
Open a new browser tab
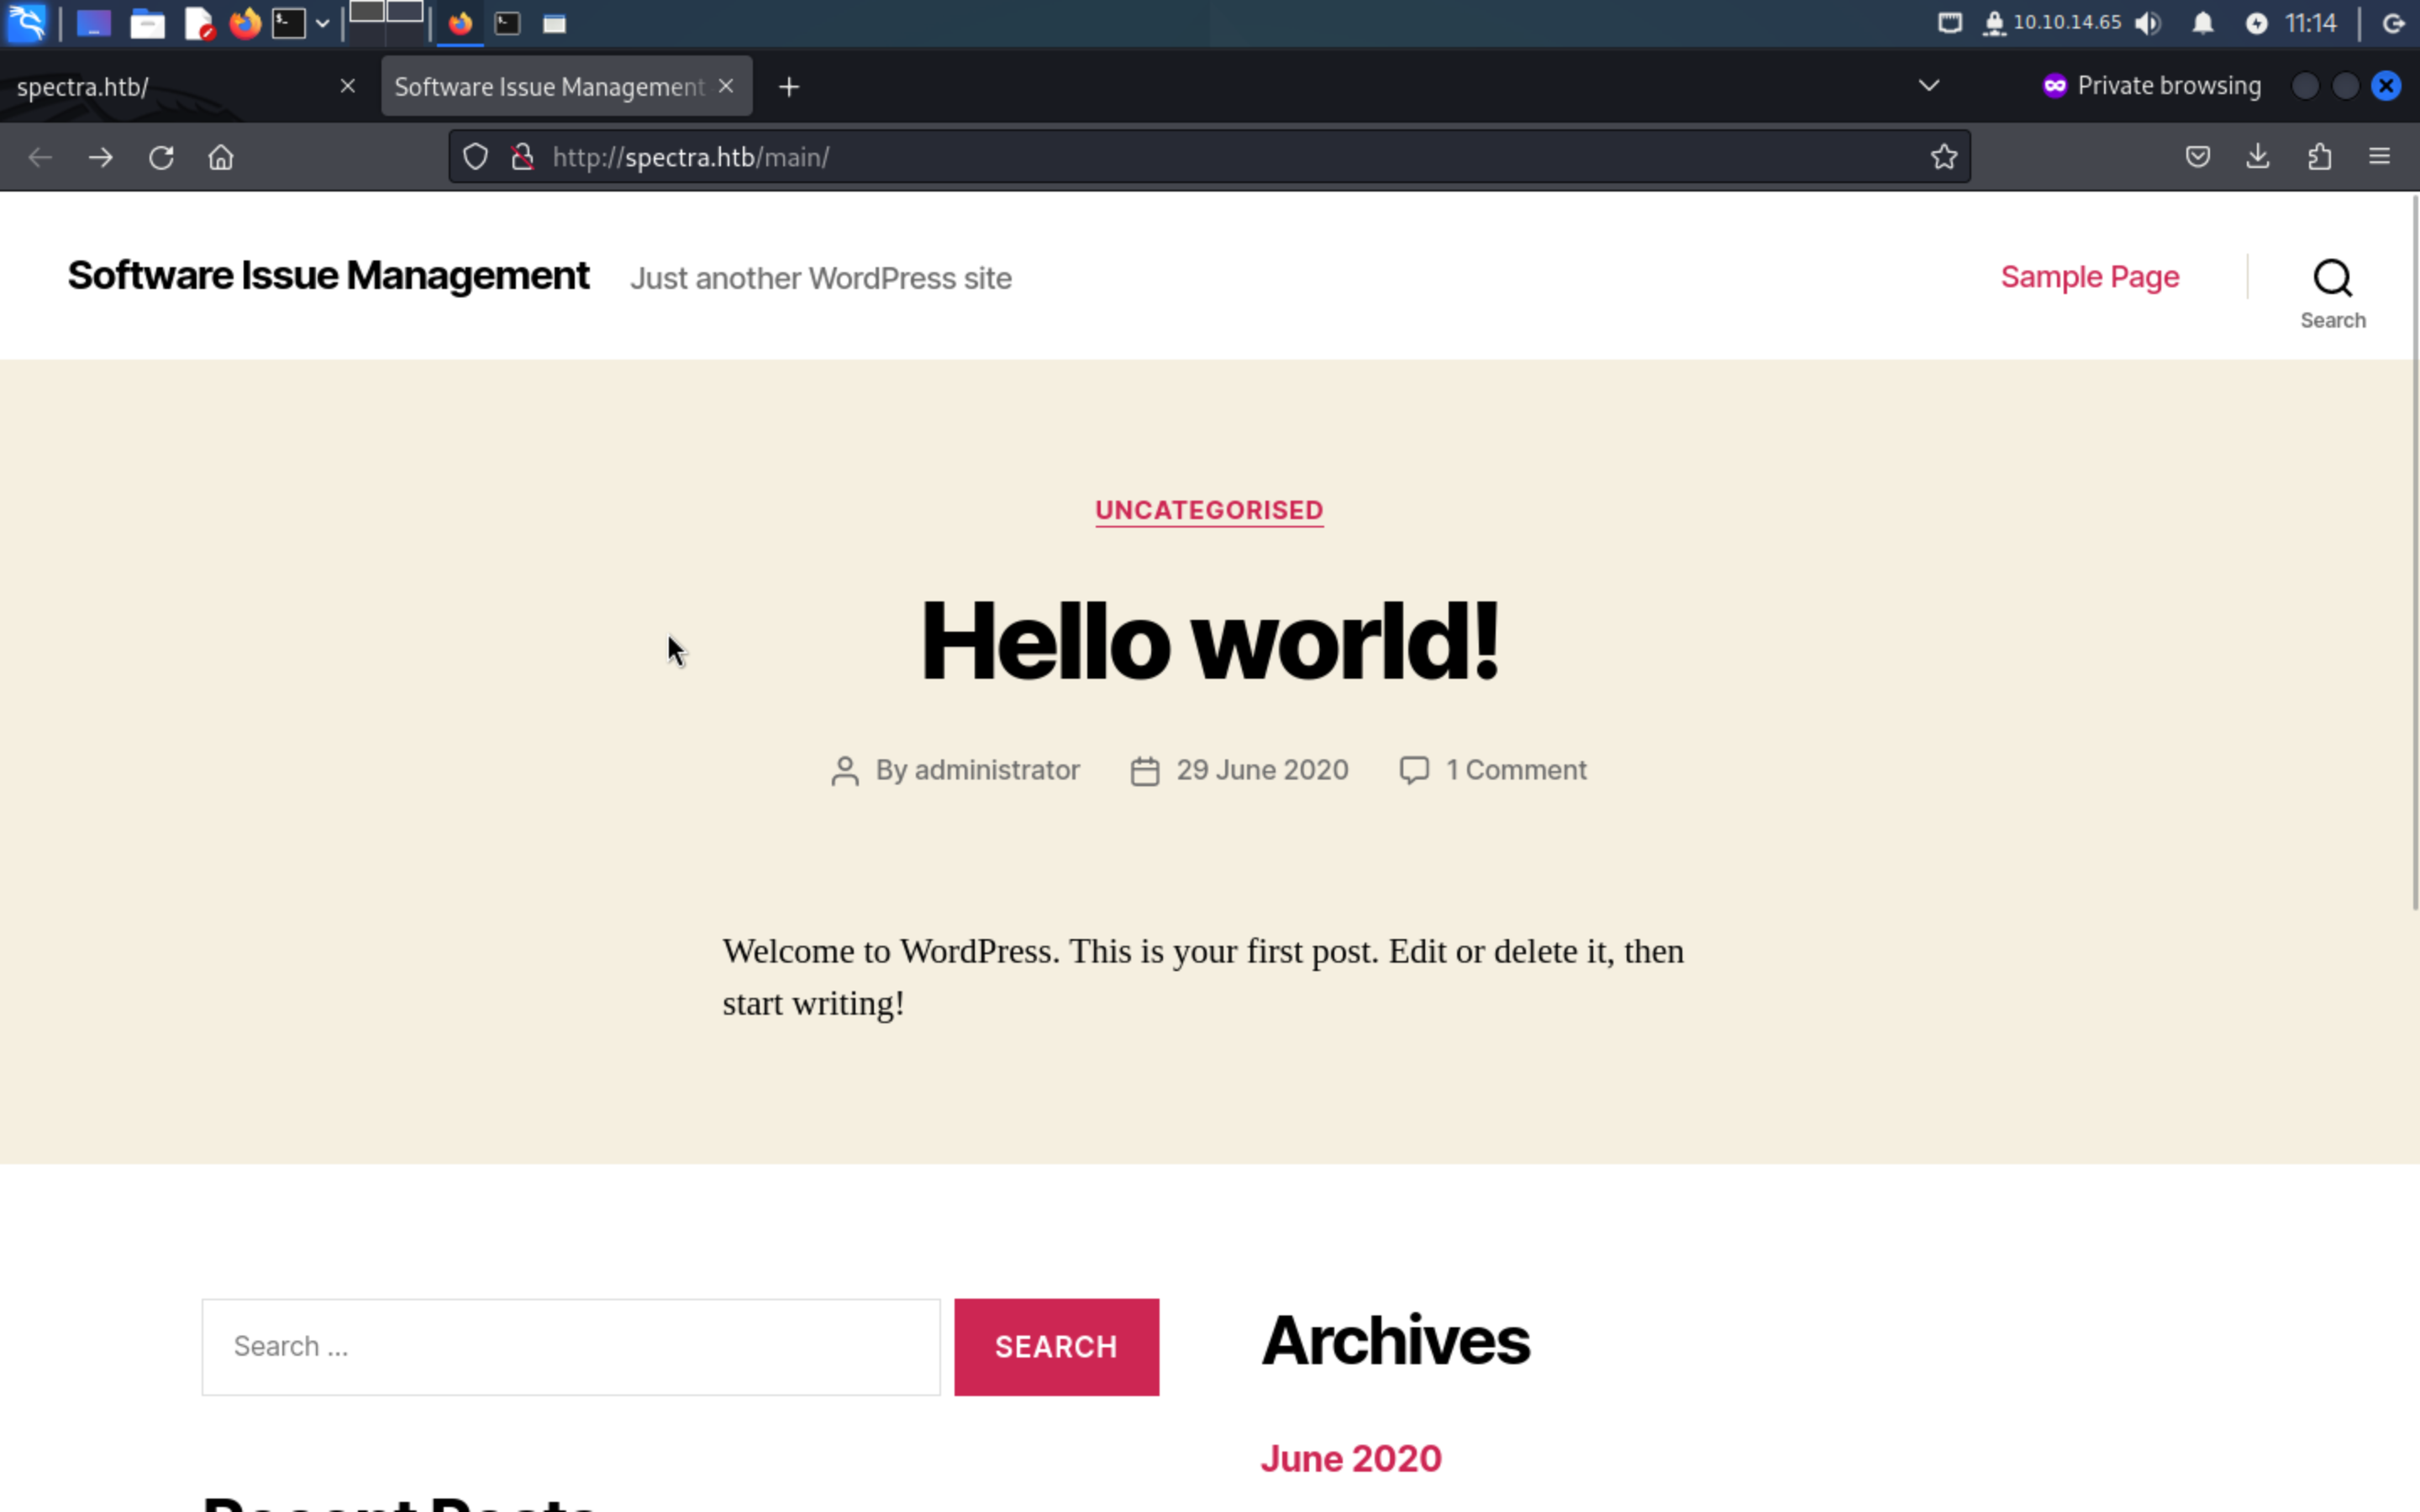point(789,87)
